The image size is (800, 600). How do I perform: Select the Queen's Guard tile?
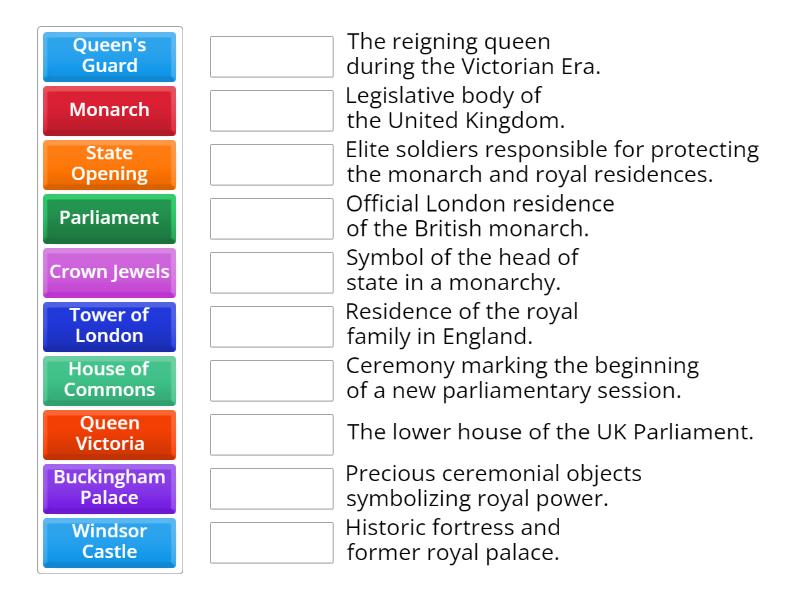click(109, 57)
